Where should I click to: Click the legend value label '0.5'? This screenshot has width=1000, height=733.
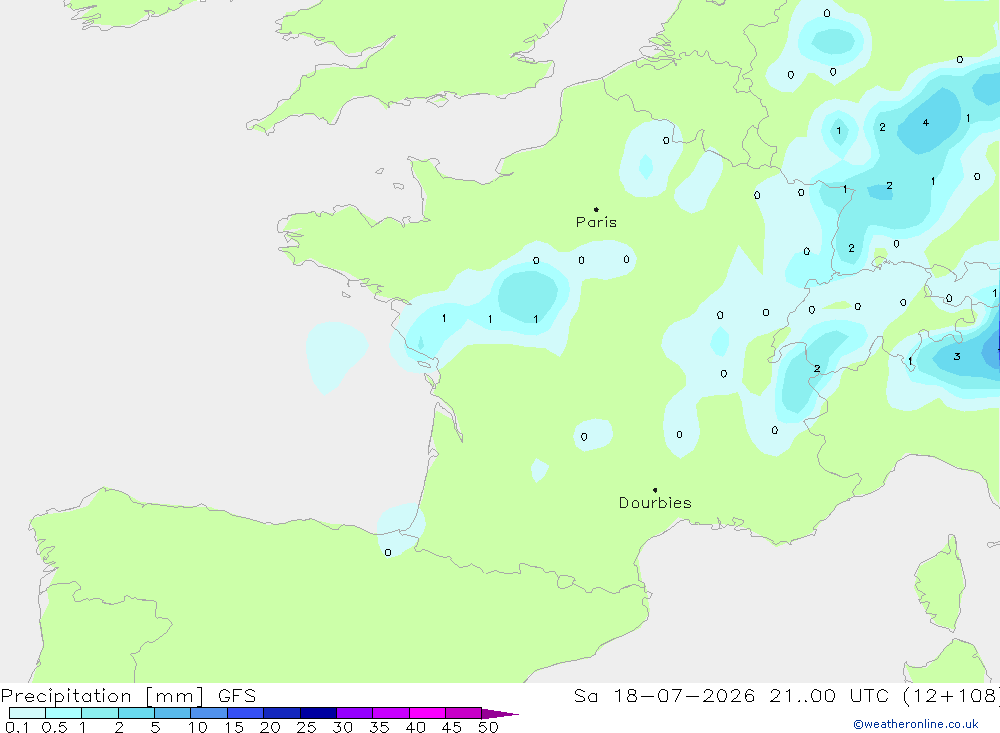(54, 727)
